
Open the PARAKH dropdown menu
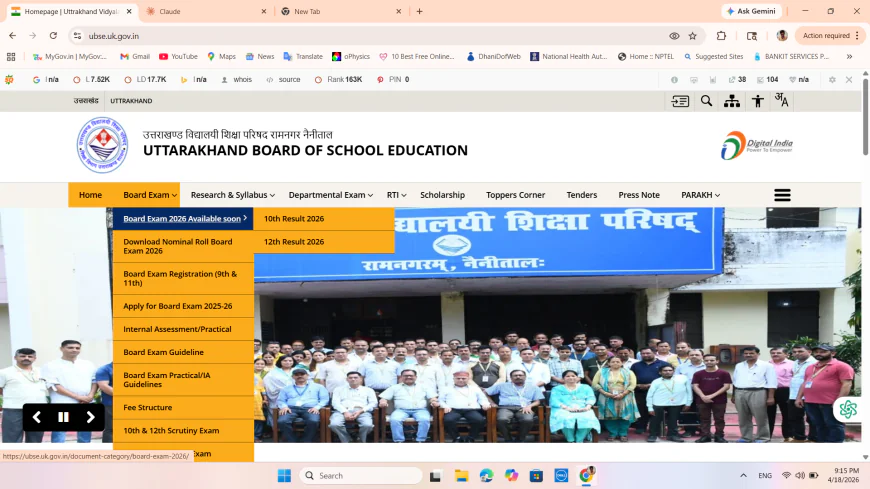[700, 195]
